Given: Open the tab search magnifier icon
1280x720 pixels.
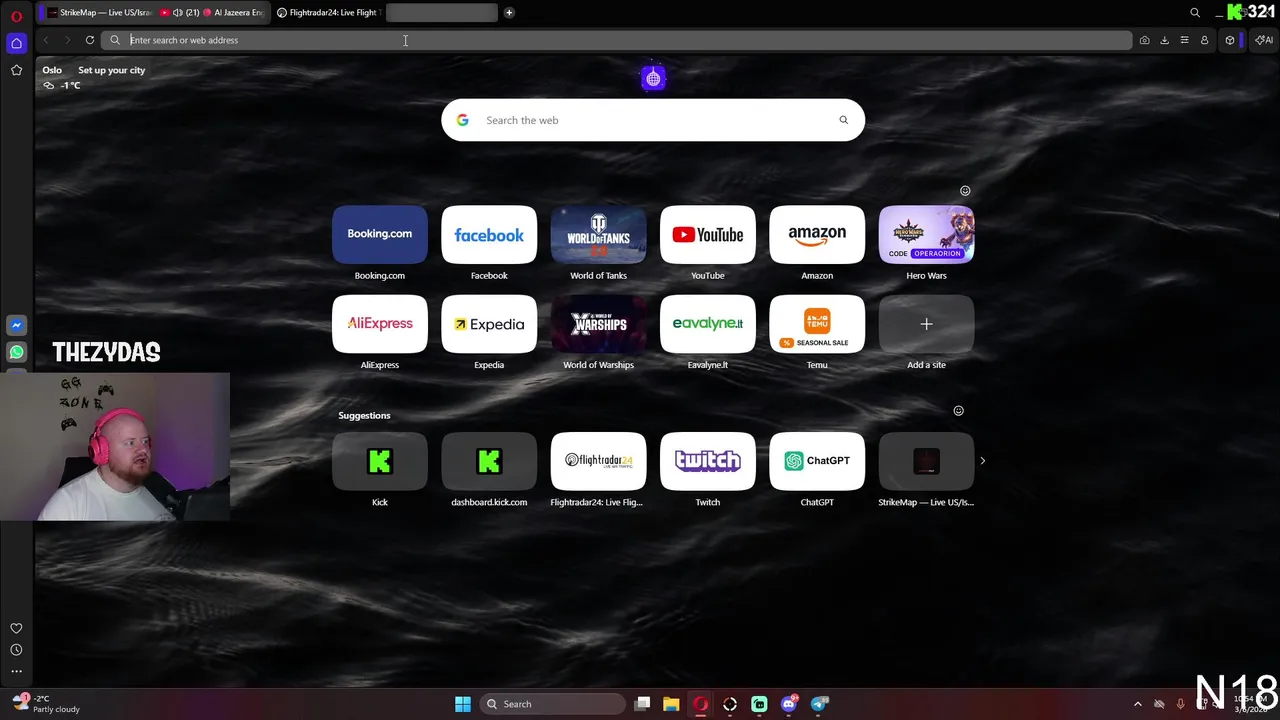Looking at the screenshot, I should pyautogui.click(x=1195, y=12).
